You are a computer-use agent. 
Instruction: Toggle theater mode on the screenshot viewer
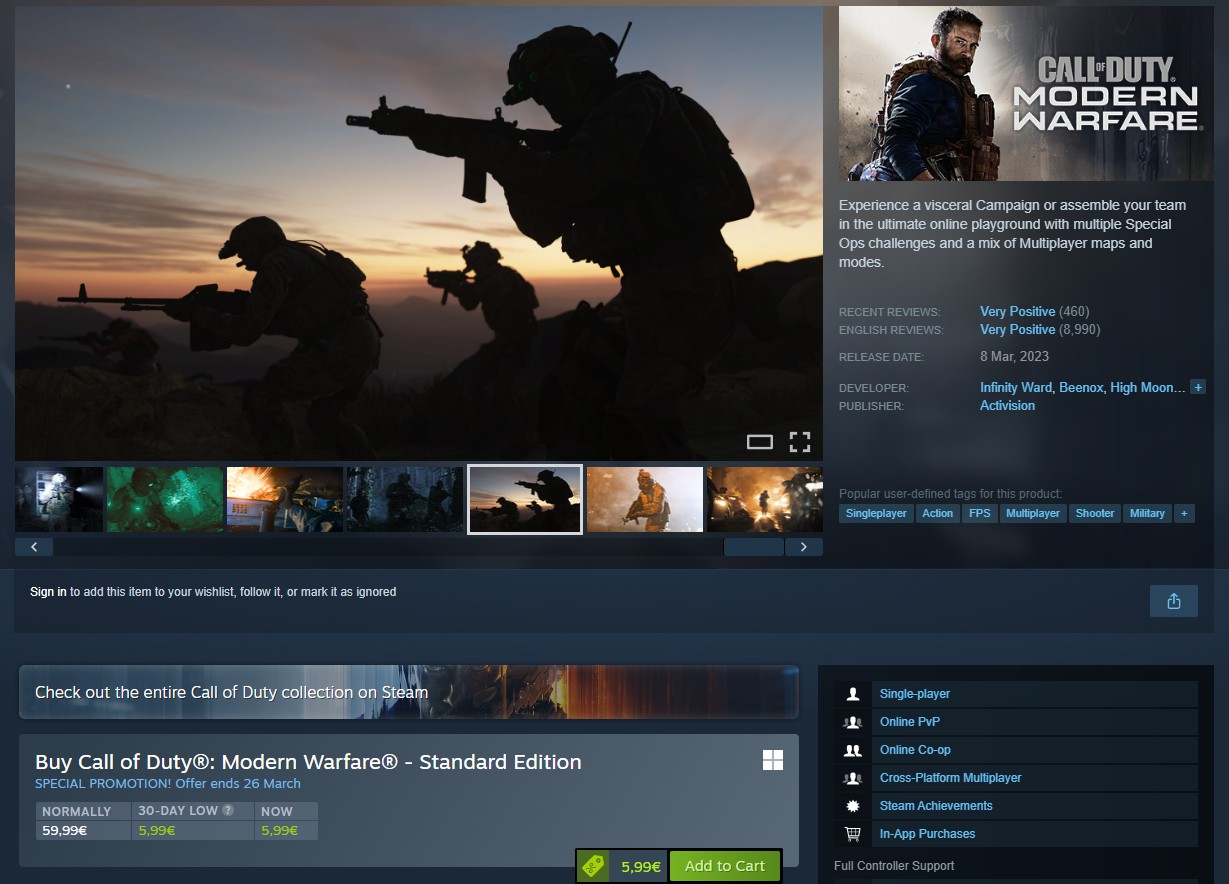coord(760,442)
